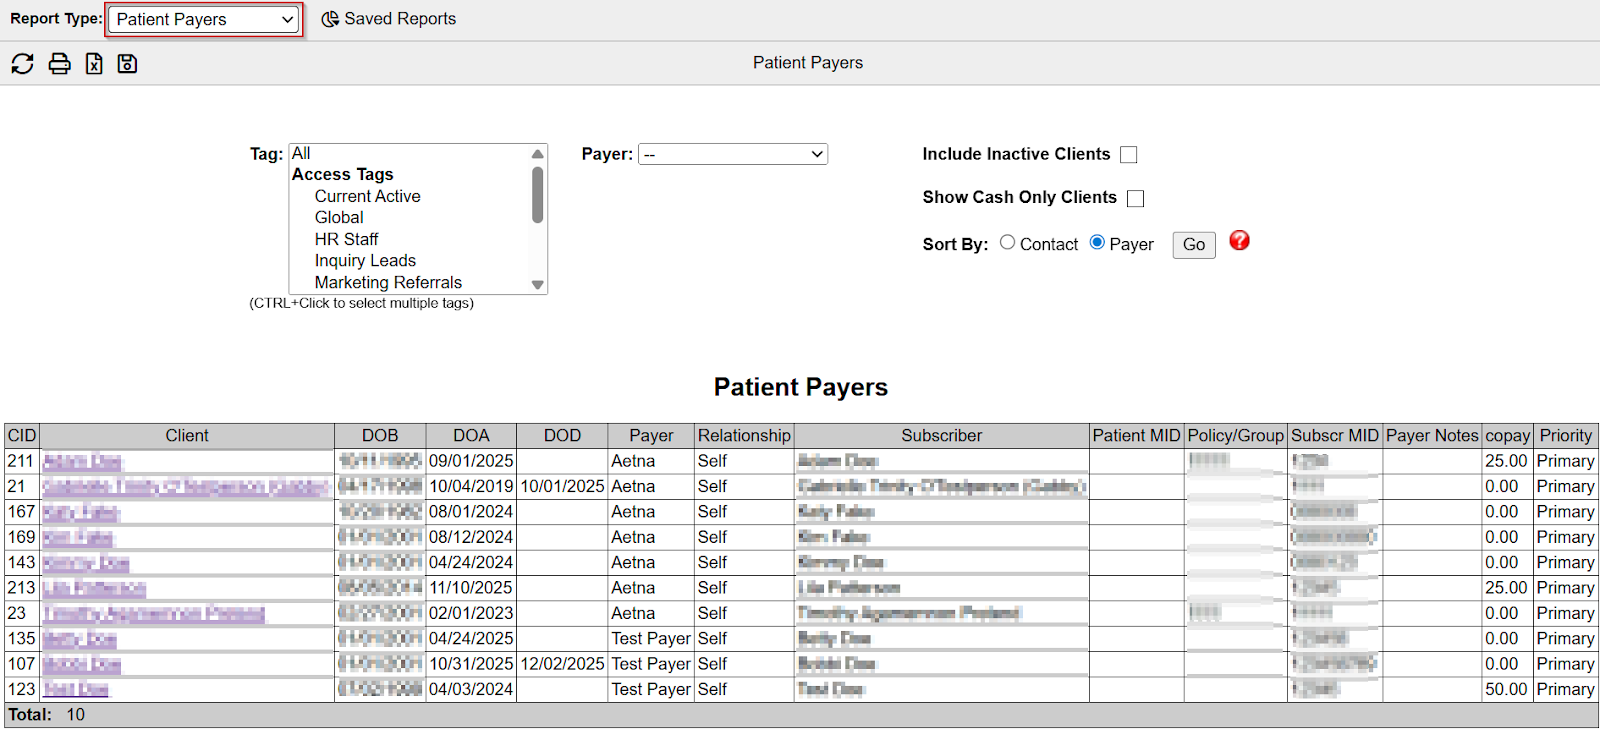Open the Report Type dropdown
Viewport: 1600px width, 729px height.
coord(204,19)
